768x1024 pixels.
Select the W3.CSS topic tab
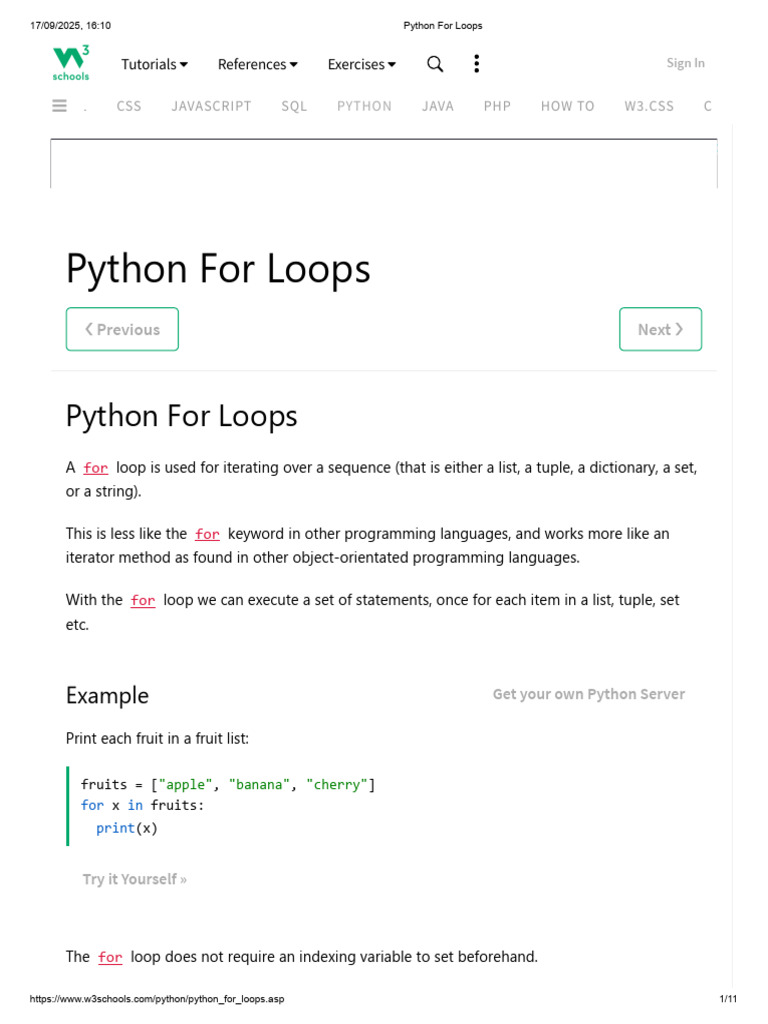coord(648,106)
